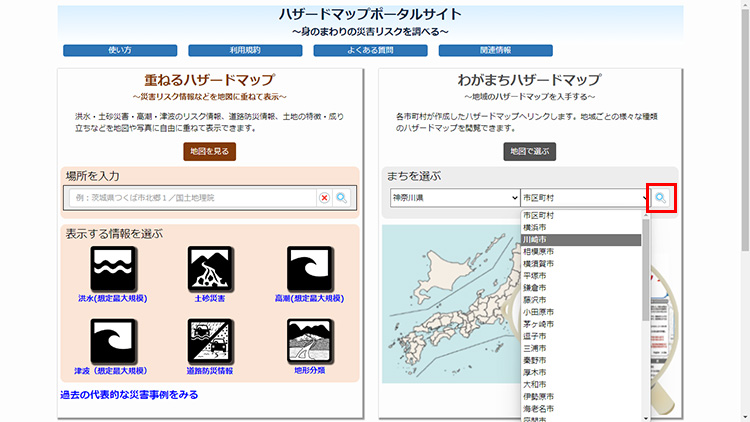Choose 海老名市 from the list

click(x=581, y=409)
